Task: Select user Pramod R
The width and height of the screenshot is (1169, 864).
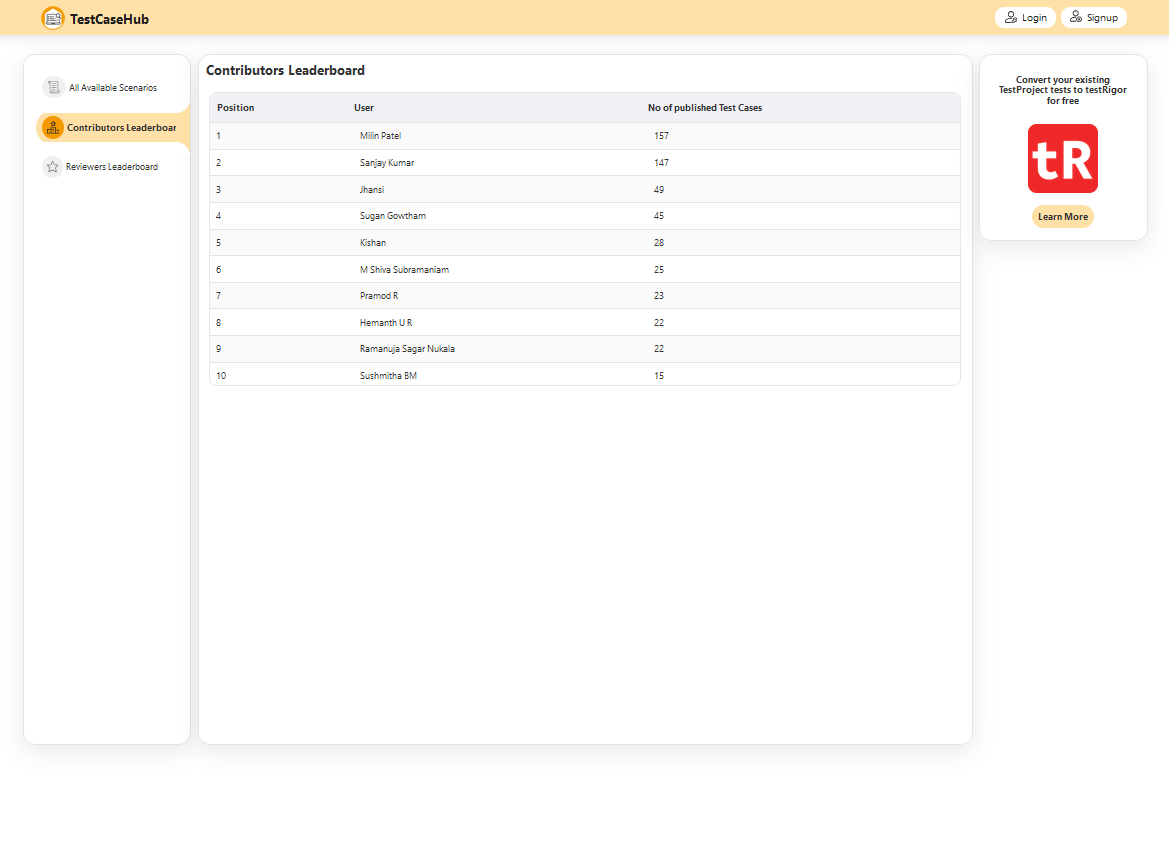Action: (379, 295)
